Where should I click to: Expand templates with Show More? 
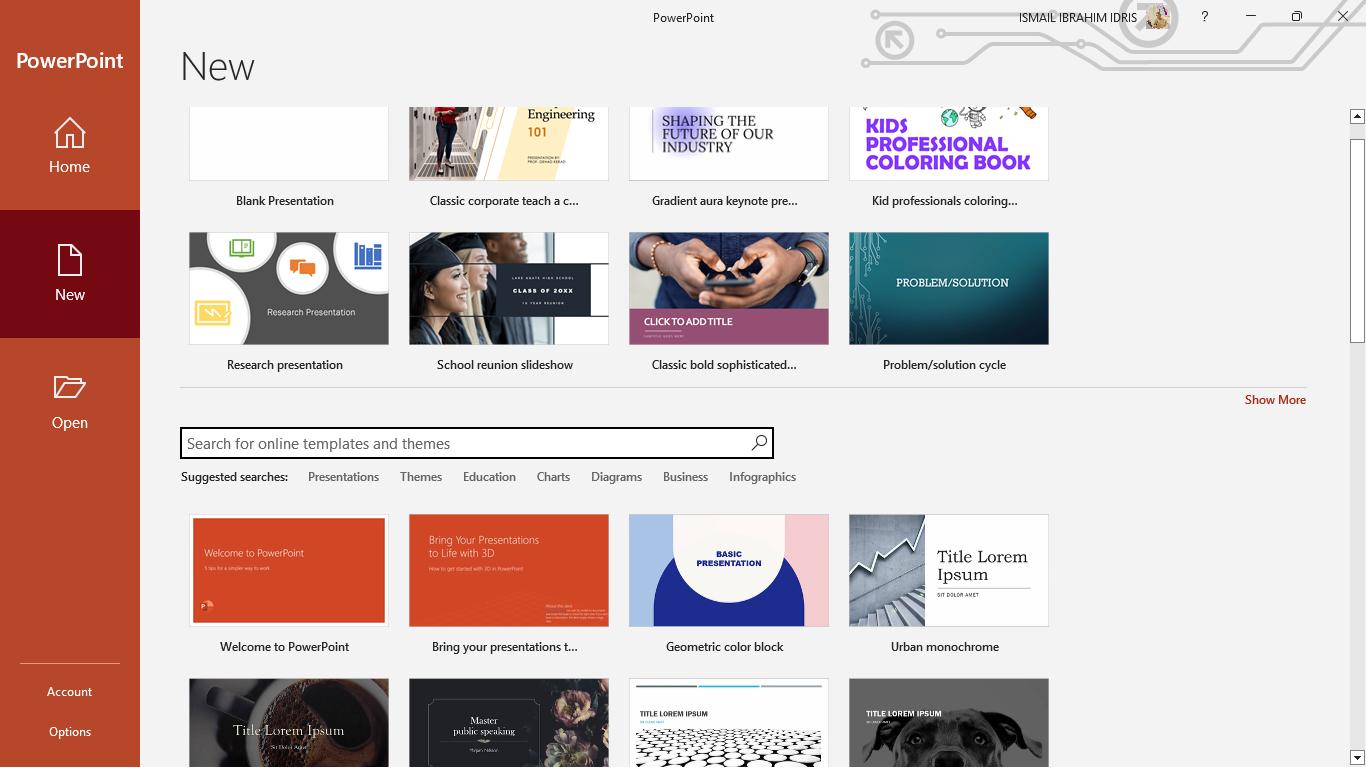point(1274,400)
